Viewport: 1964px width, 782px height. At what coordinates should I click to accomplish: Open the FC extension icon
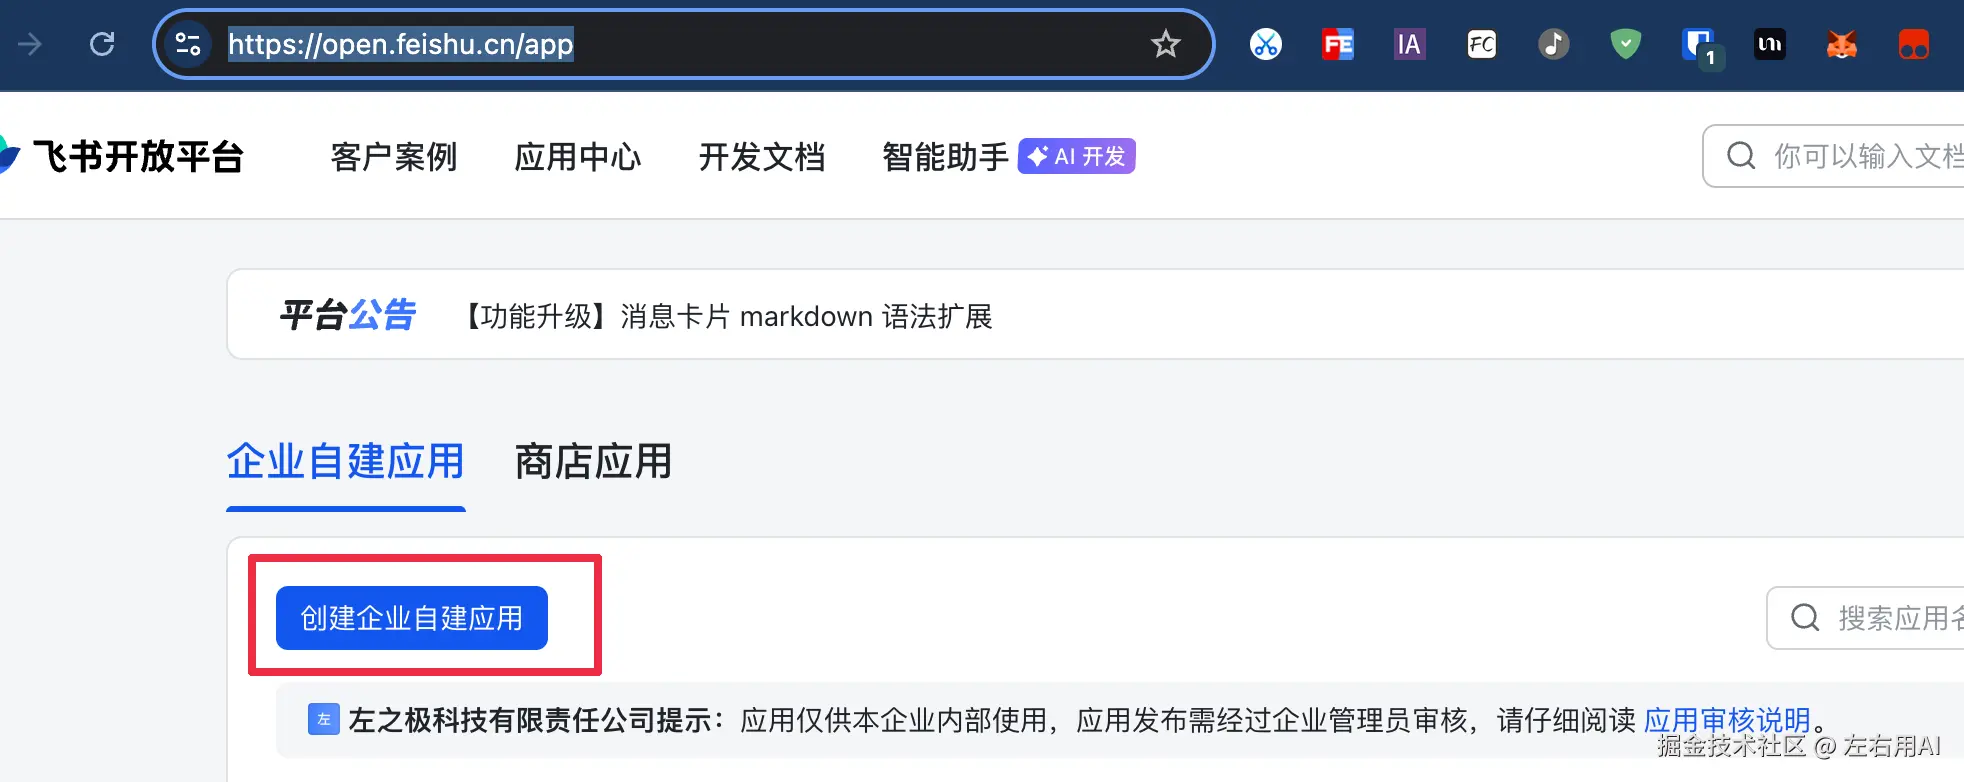tap(1482, 44)
